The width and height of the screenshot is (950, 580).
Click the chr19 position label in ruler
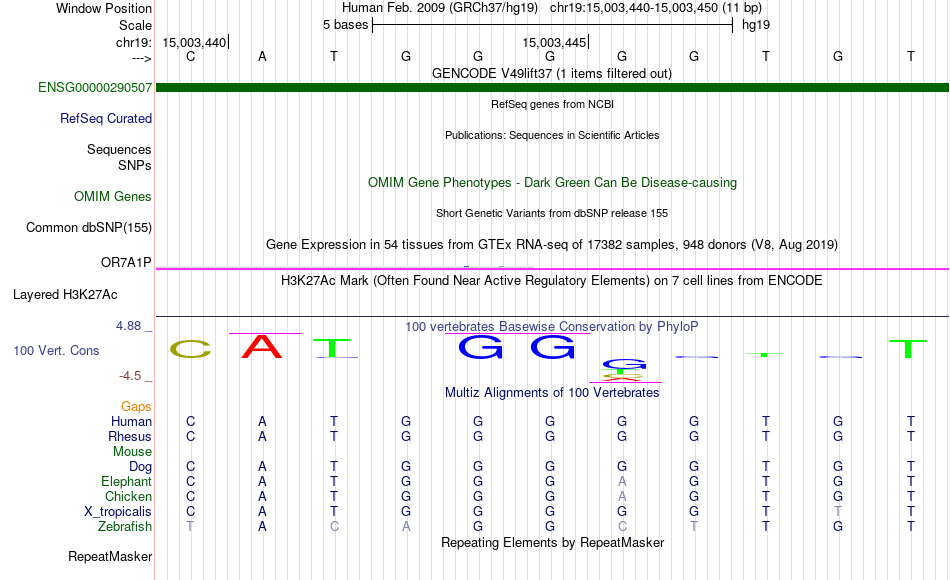coord(134,42)
